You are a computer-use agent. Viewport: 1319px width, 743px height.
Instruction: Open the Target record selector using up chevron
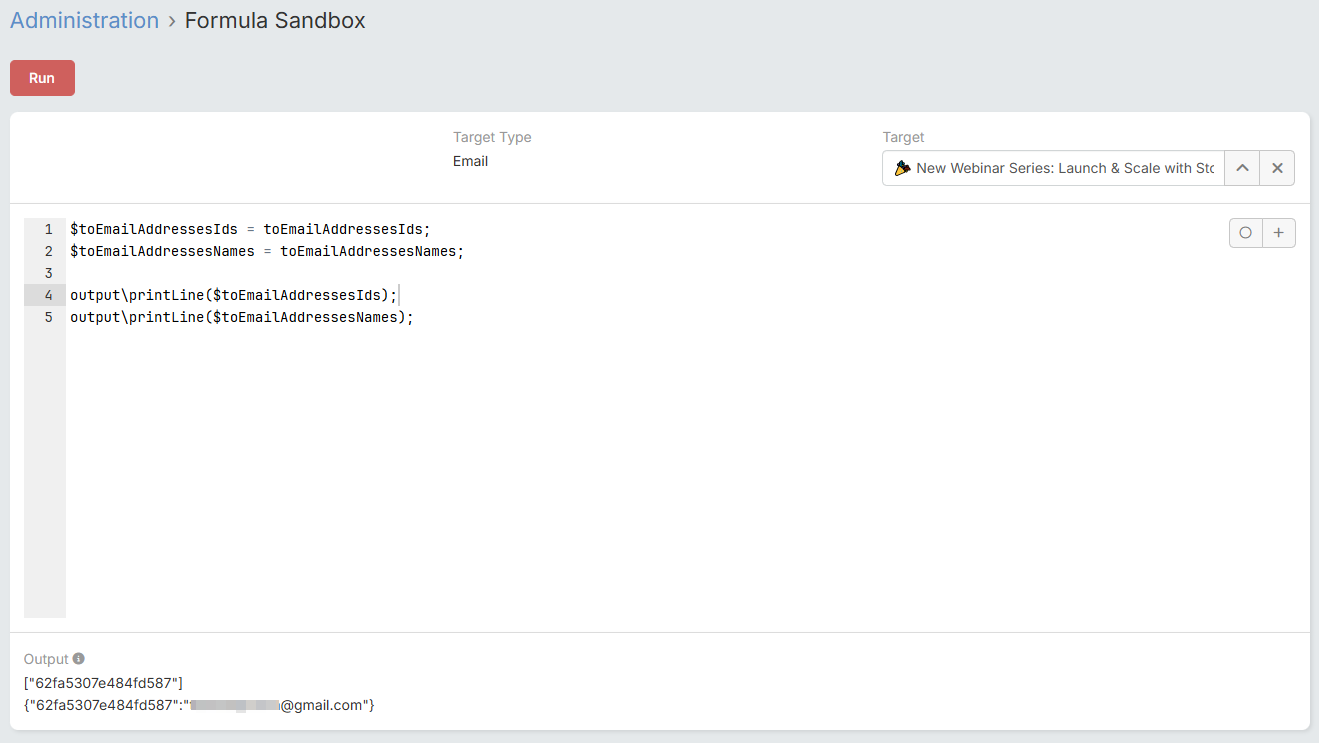coord(1242,168)
